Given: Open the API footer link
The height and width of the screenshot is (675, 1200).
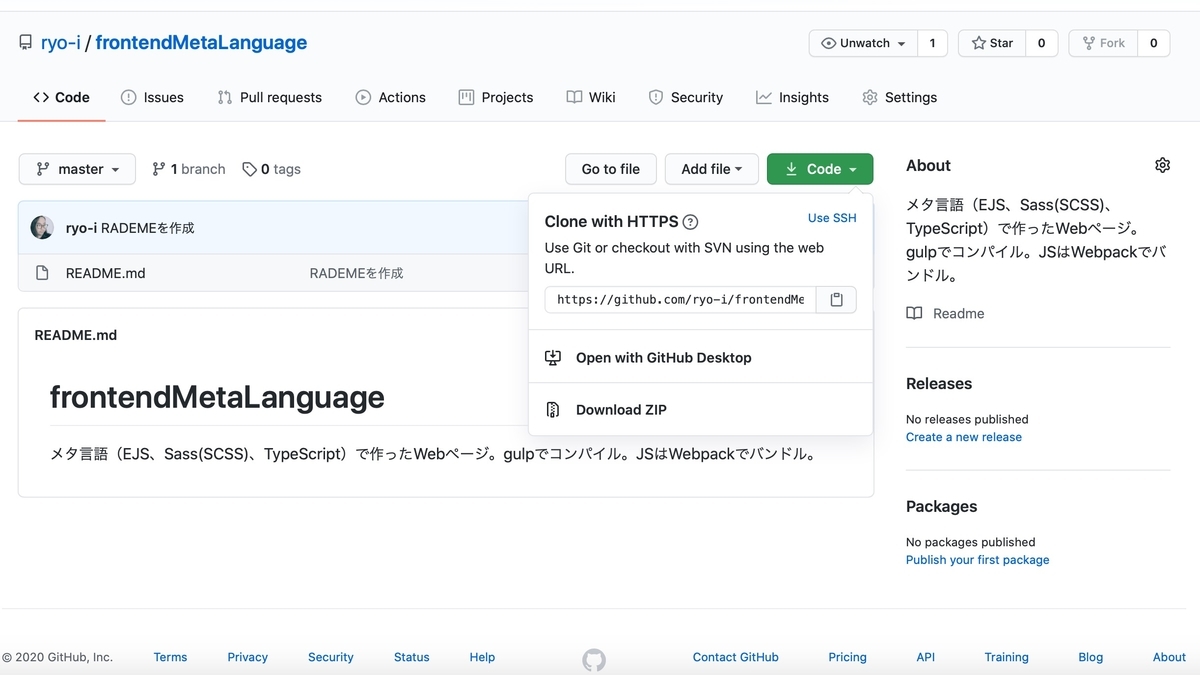Looking at the screenshot, I should pos(925,657).
